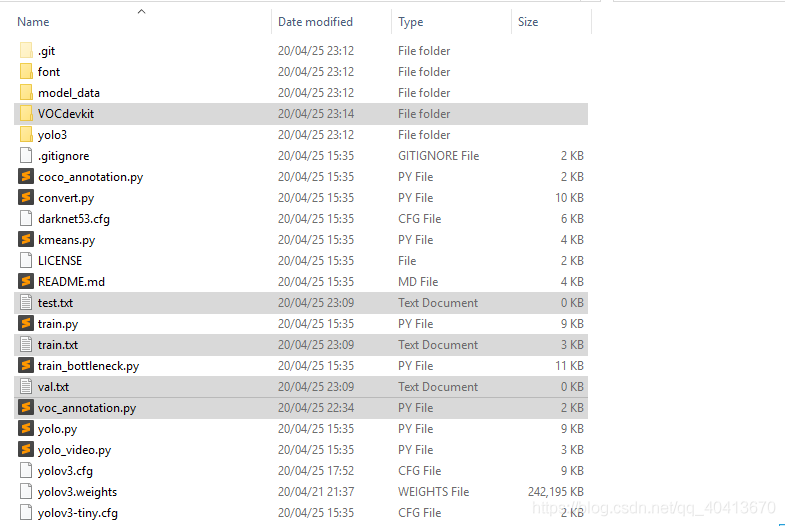Click the kmeans.py Python file icon
785x526 pixels.
26,240
